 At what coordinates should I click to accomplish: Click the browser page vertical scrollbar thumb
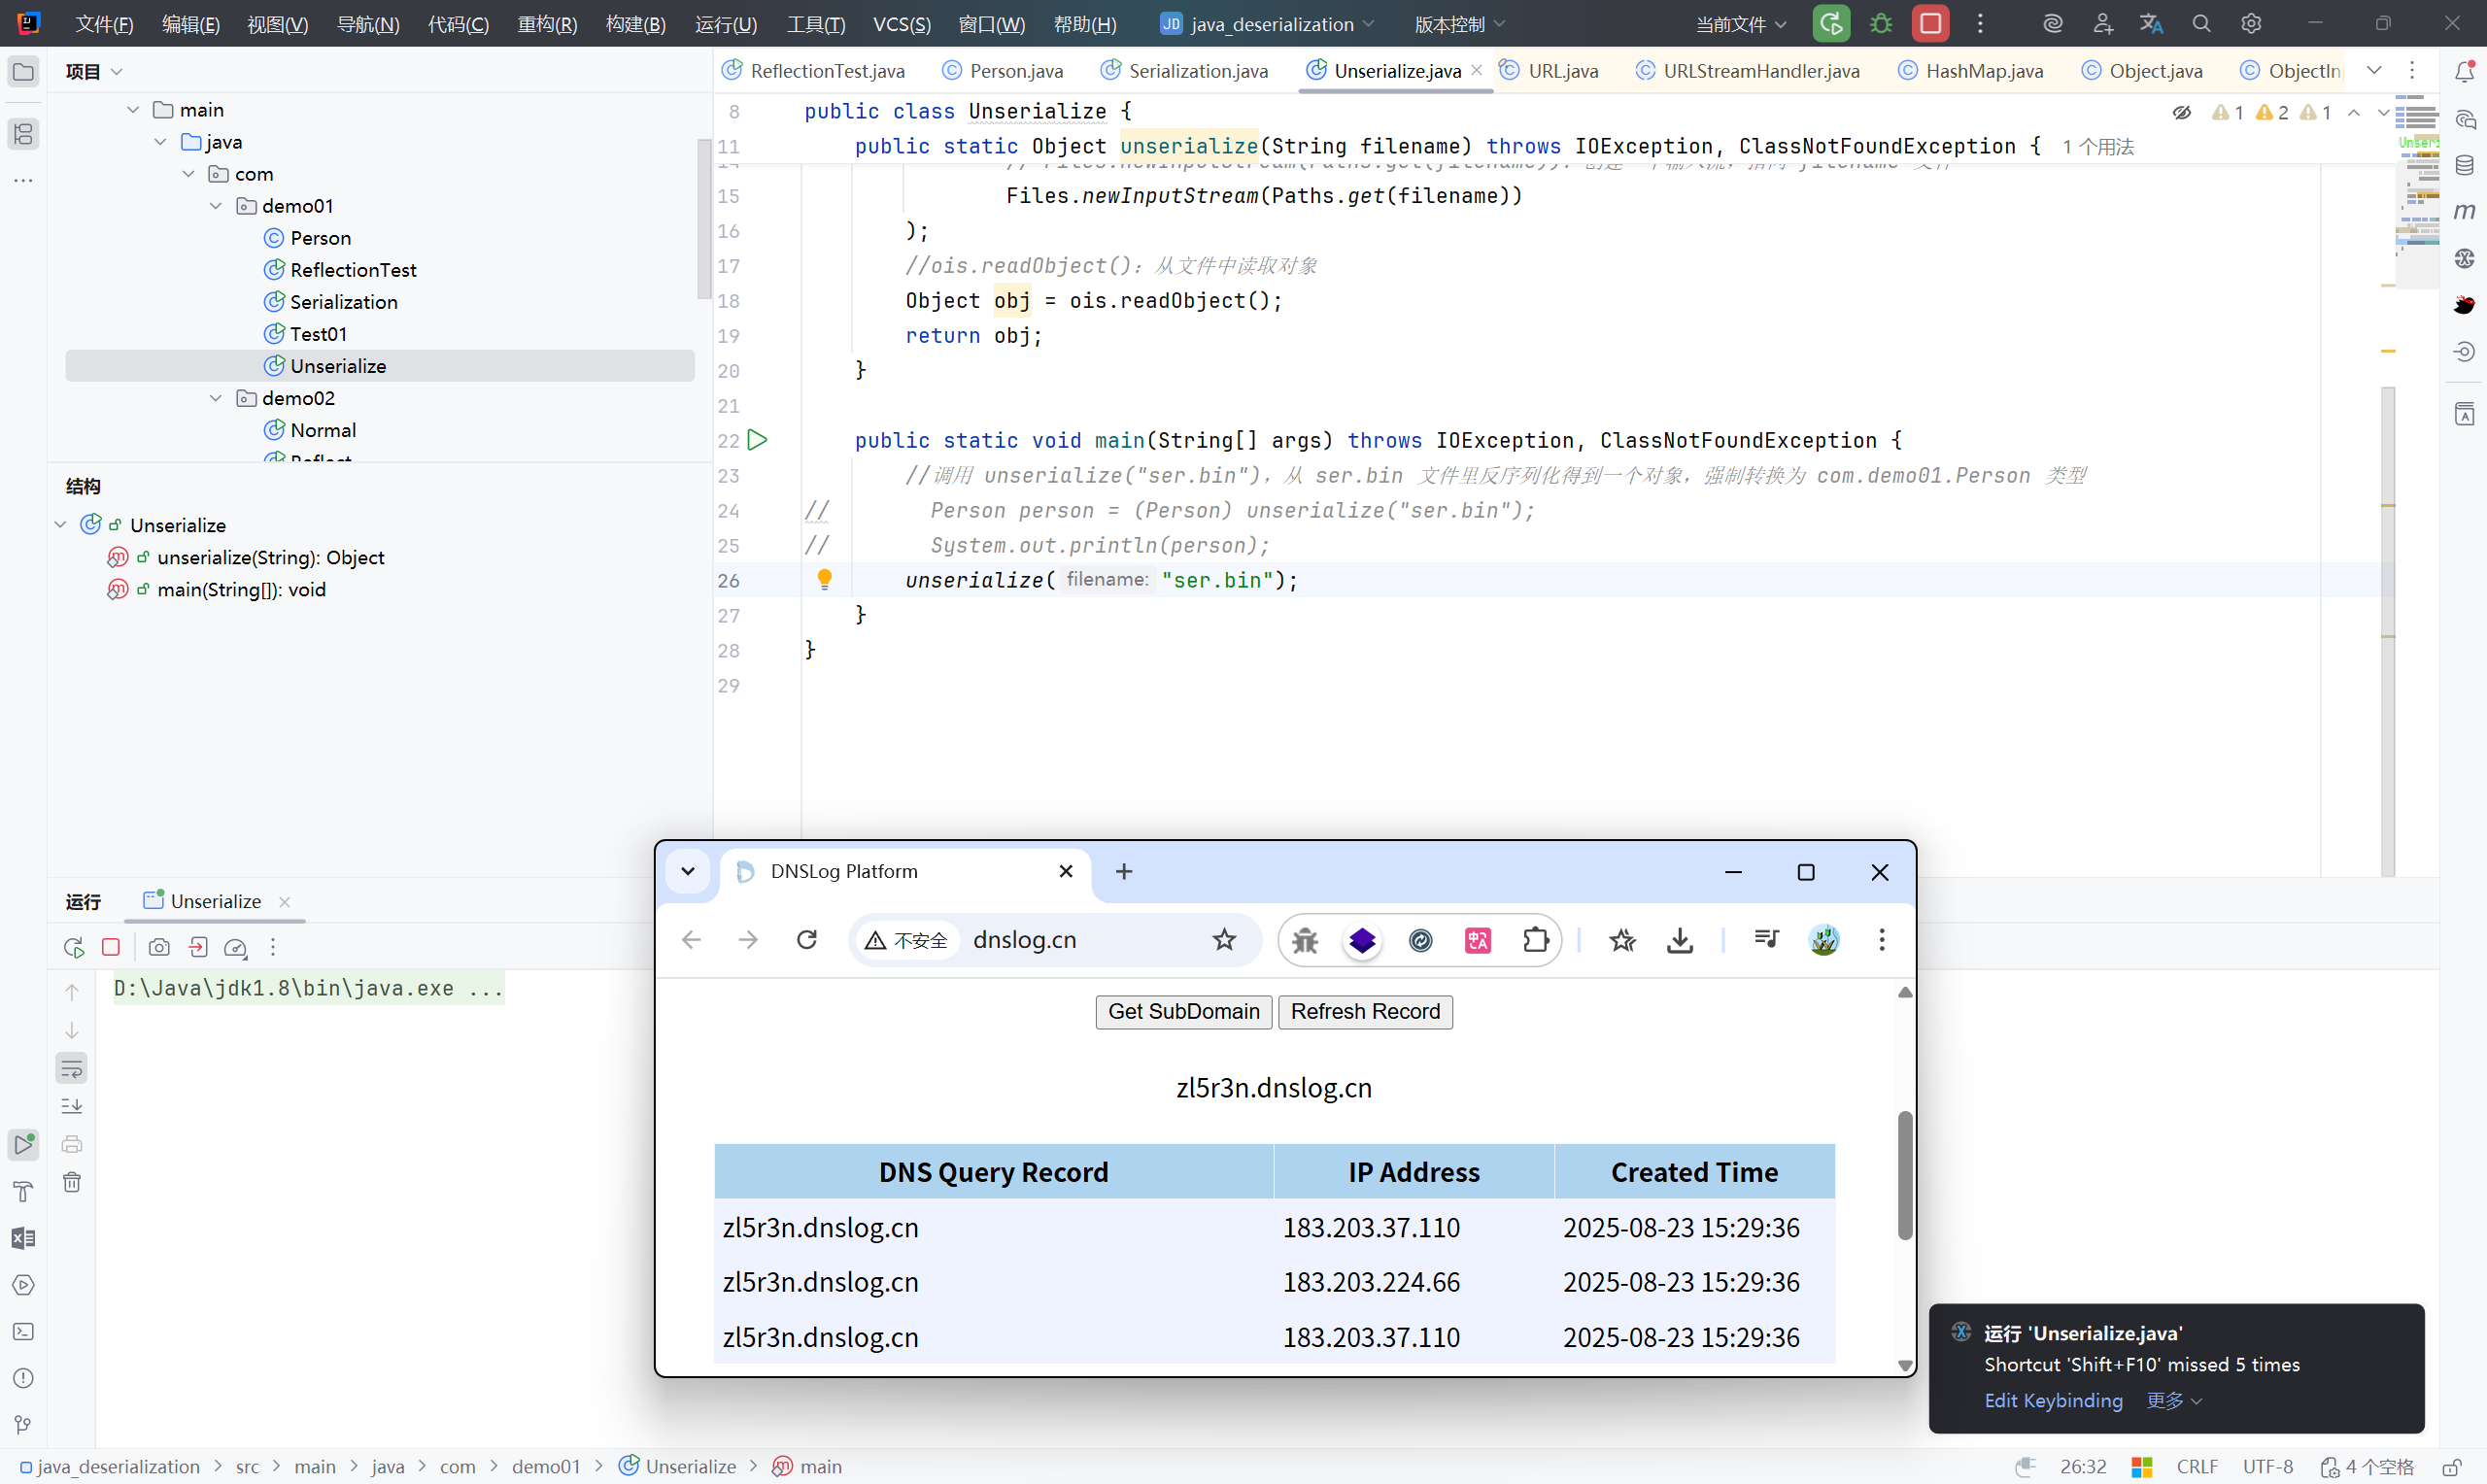coord(1904,1175)
